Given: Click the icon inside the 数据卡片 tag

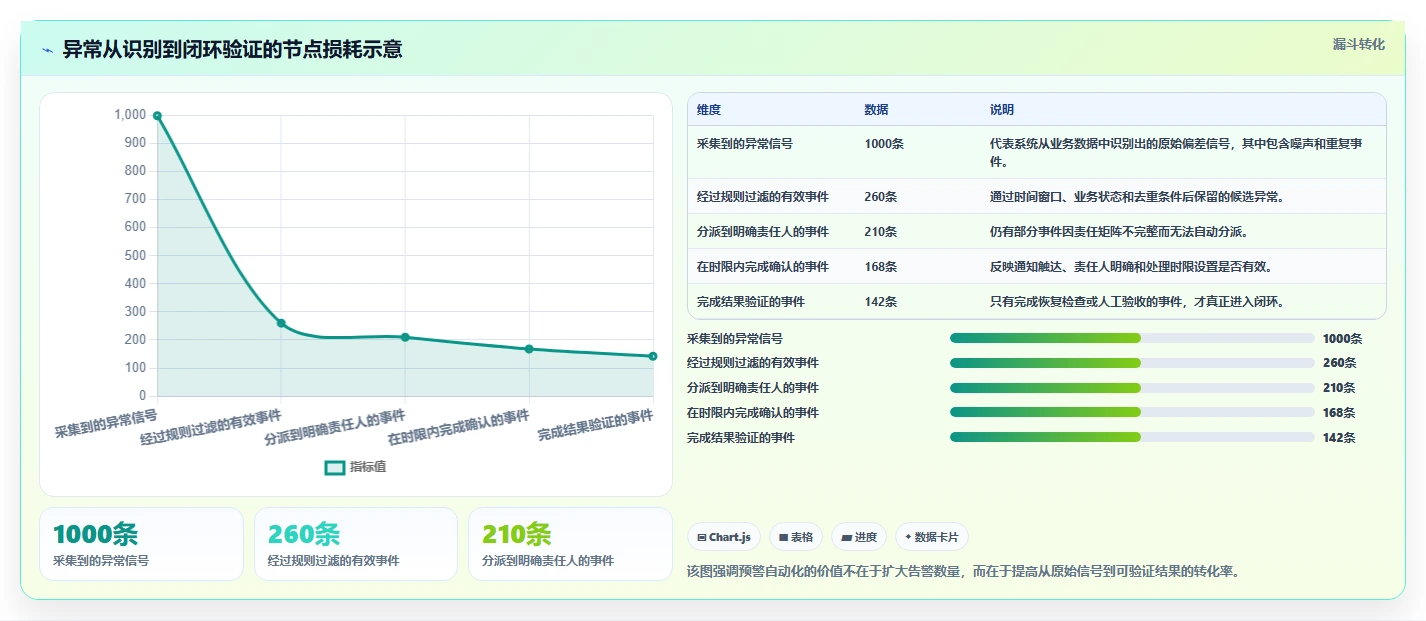Looking at the screenshot, I should [908, 538].
